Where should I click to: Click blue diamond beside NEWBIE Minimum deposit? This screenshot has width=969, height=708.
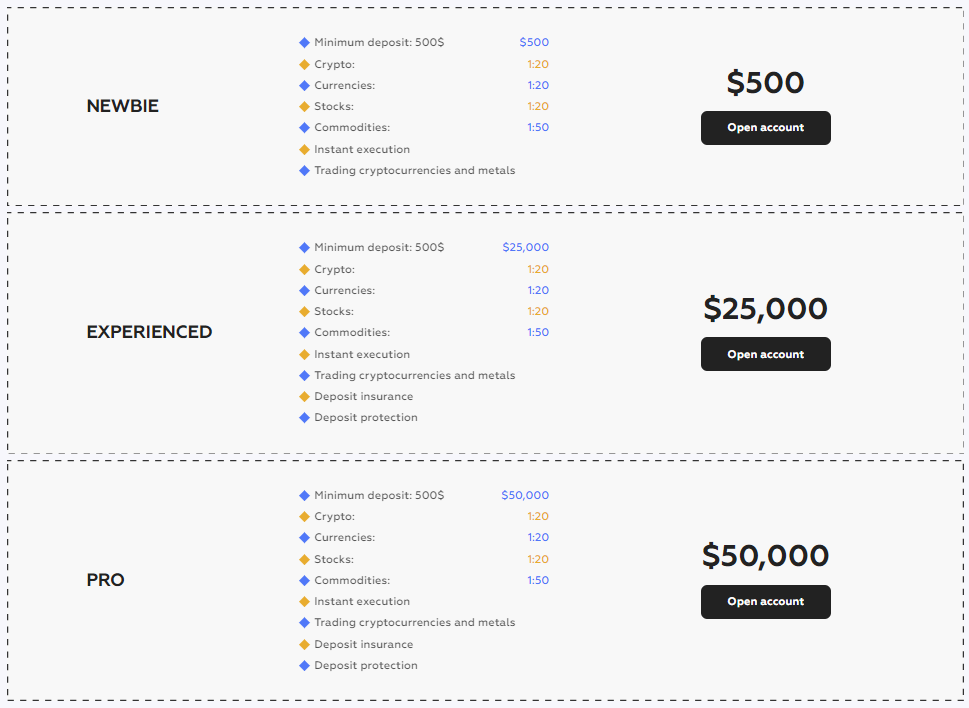[304, 43]
